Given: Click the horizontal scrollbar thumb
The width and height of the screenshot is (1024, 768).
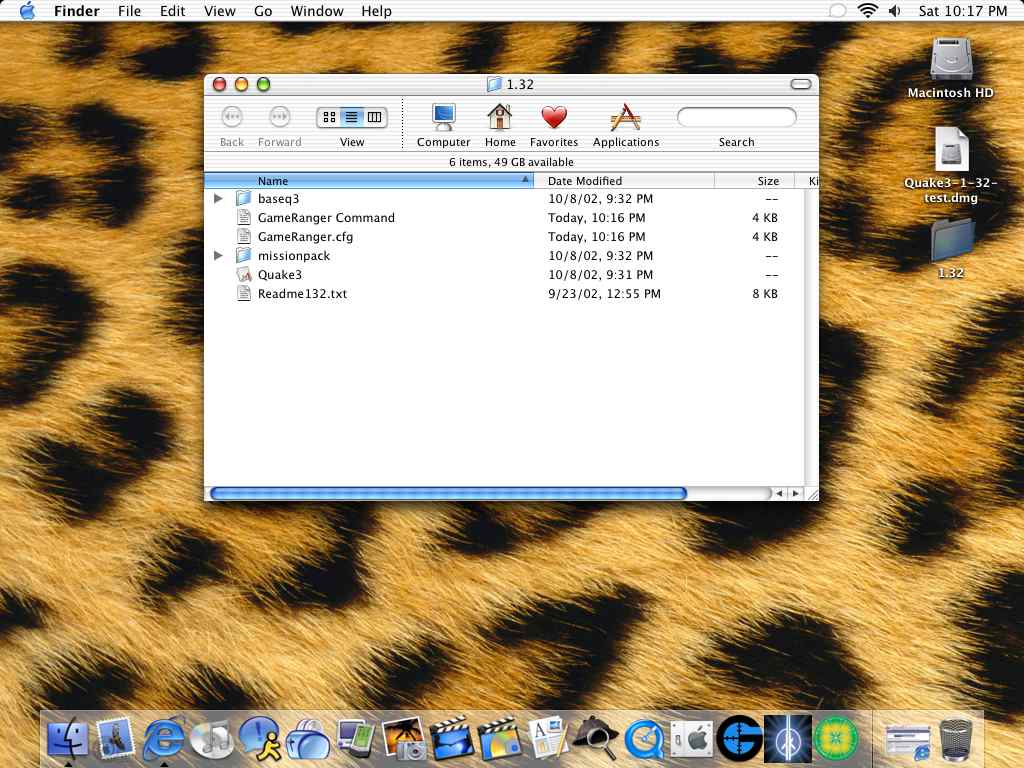Looking at the screenshot, I should (448, 494).
